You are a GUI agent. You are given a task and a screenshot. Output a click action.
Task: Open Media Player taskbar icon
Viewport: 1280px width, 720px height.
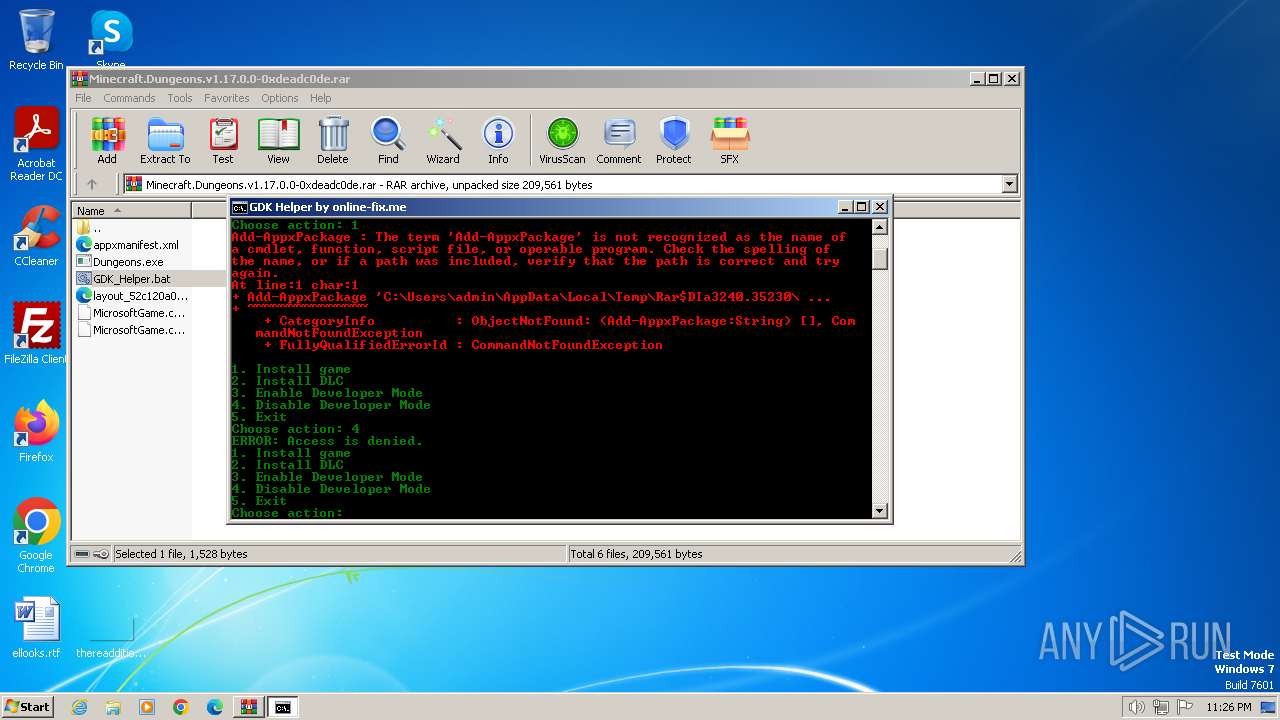click(x=147, y=707)
